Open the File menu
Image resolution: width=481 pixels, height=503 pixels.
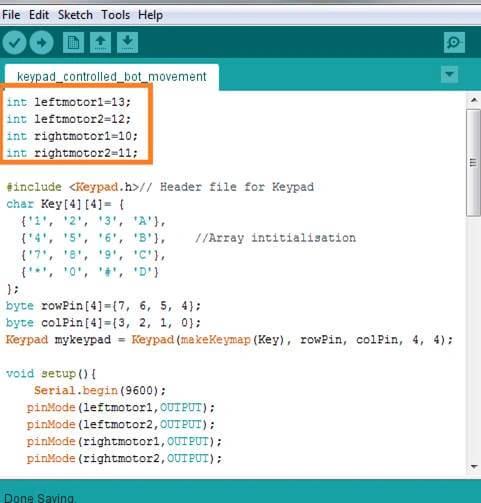[x=11, y=15]
